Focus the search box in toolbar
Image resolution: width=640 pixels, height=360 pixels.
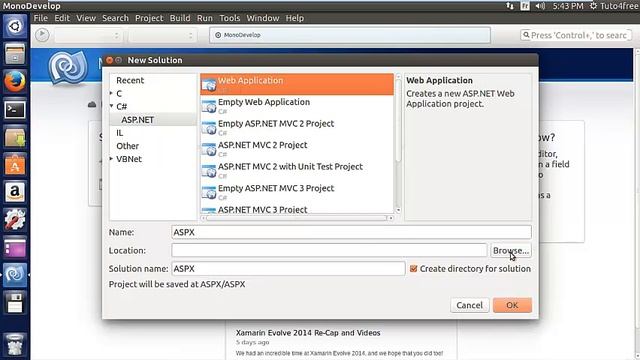pyautogui.click(x=576, y=35)
